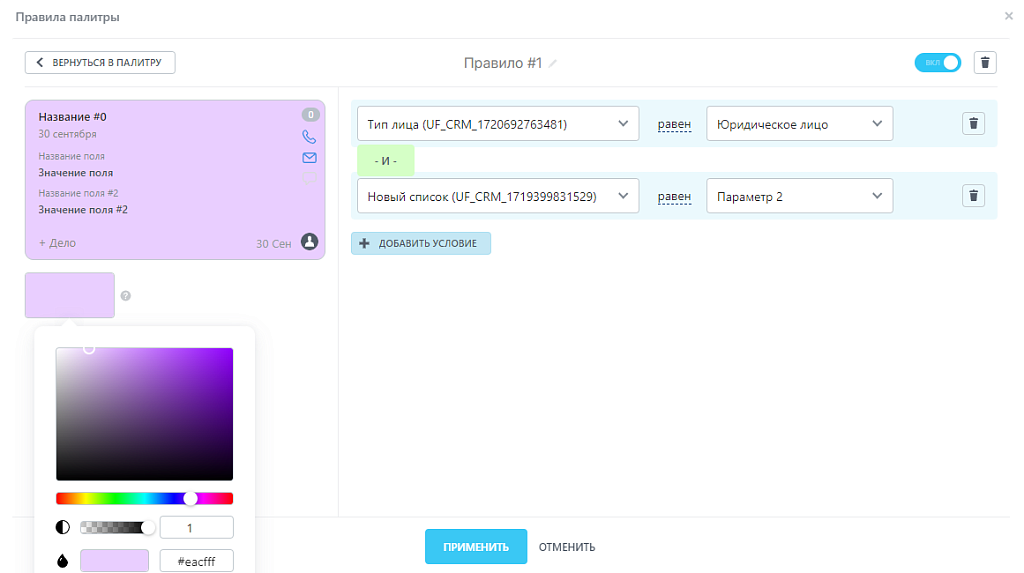Remove the Новый список condition row
This screenshot has width=1024, height=573.
tap(973, 196)
